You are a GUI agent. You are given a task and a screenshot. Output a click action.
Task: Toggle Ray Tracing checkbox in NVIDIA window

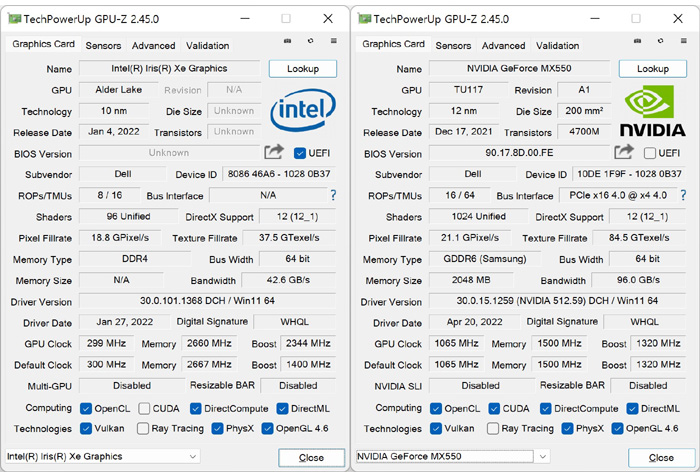pos(493,429)
